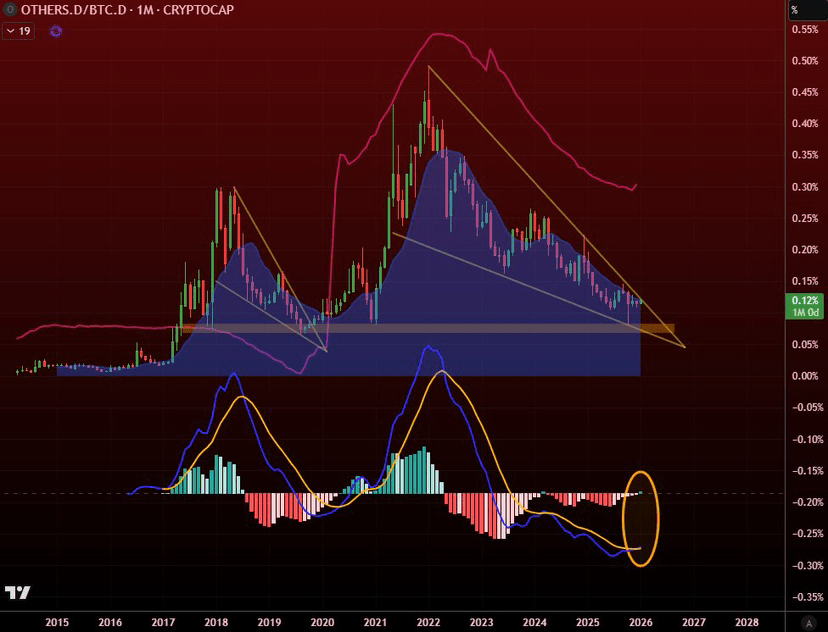Click the 0.50% price scale label

click(x=805, y=61)
